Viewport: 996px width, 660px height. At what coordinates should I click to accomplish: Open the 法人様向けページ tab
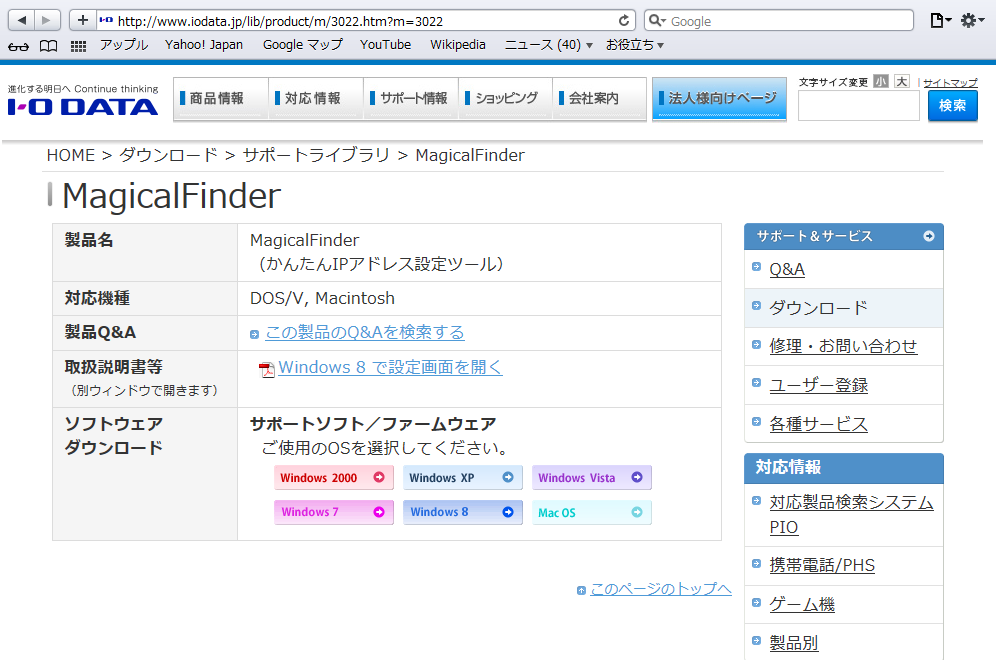[719, 98]
